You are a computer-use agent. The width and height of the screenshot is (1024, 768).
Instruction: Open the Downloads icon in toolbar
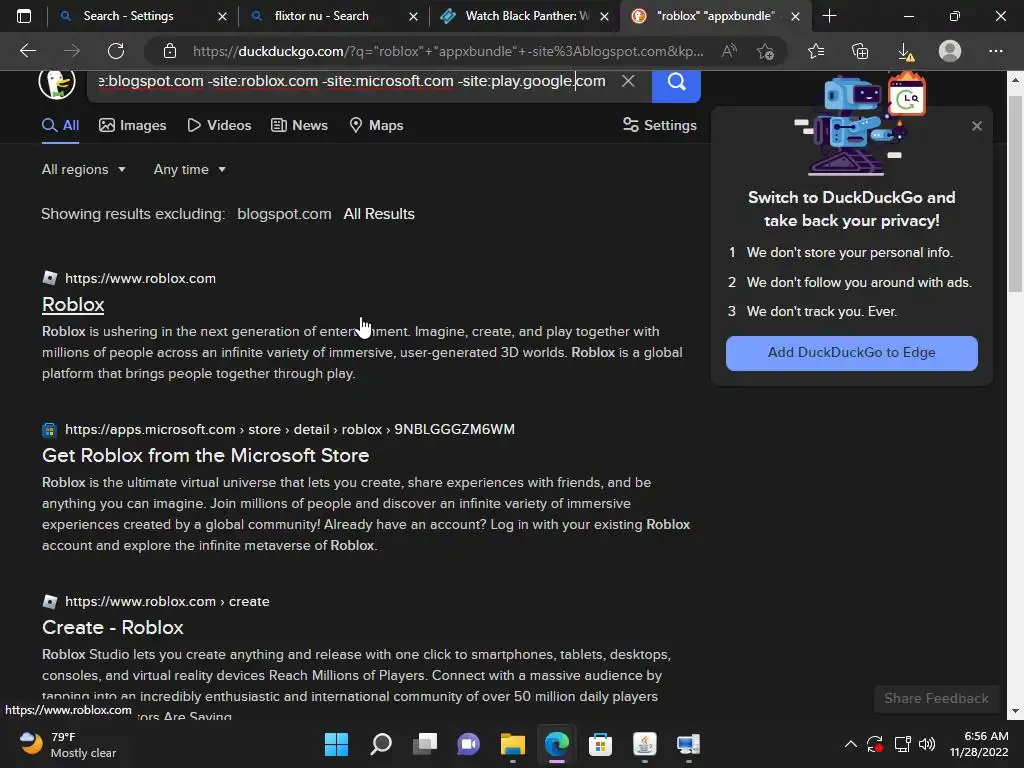click(905, 51)
